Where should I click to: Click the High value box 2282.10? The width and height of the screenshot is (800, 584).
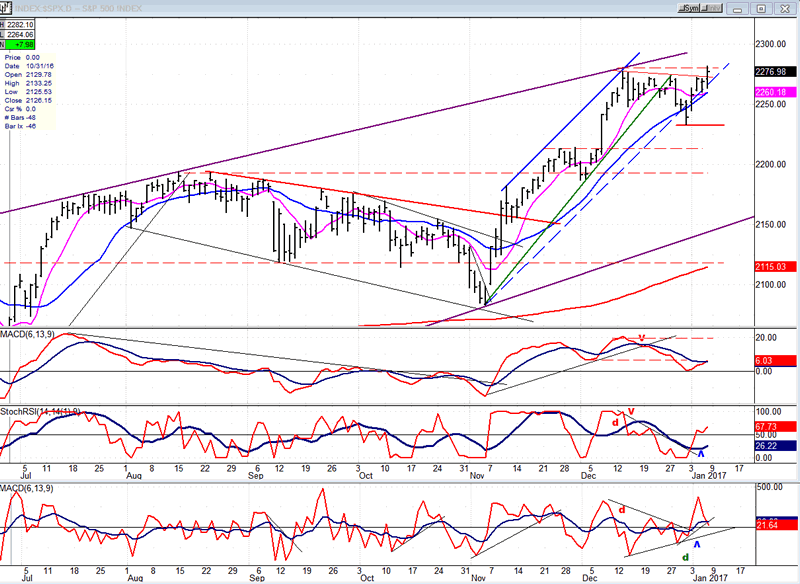coord(22,24)
